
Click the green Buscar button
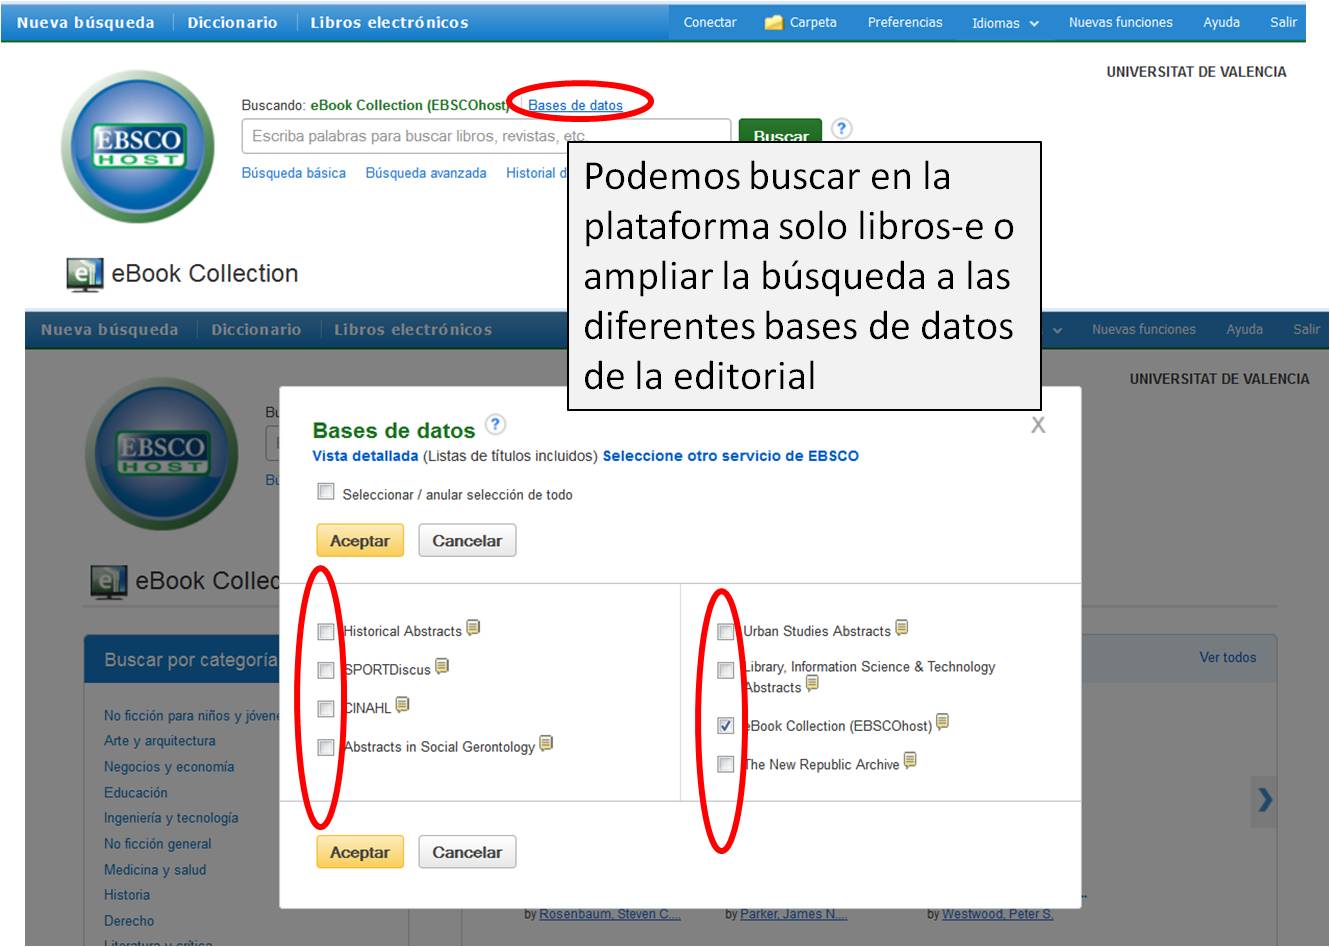click(780, 132)
